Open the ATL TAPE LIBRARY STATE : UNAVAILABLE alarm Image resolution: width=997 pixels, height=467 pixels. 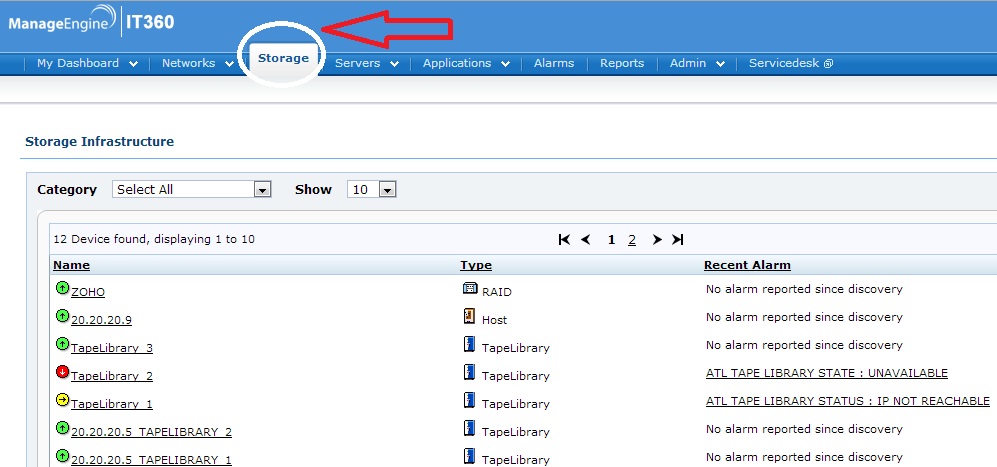826,373
